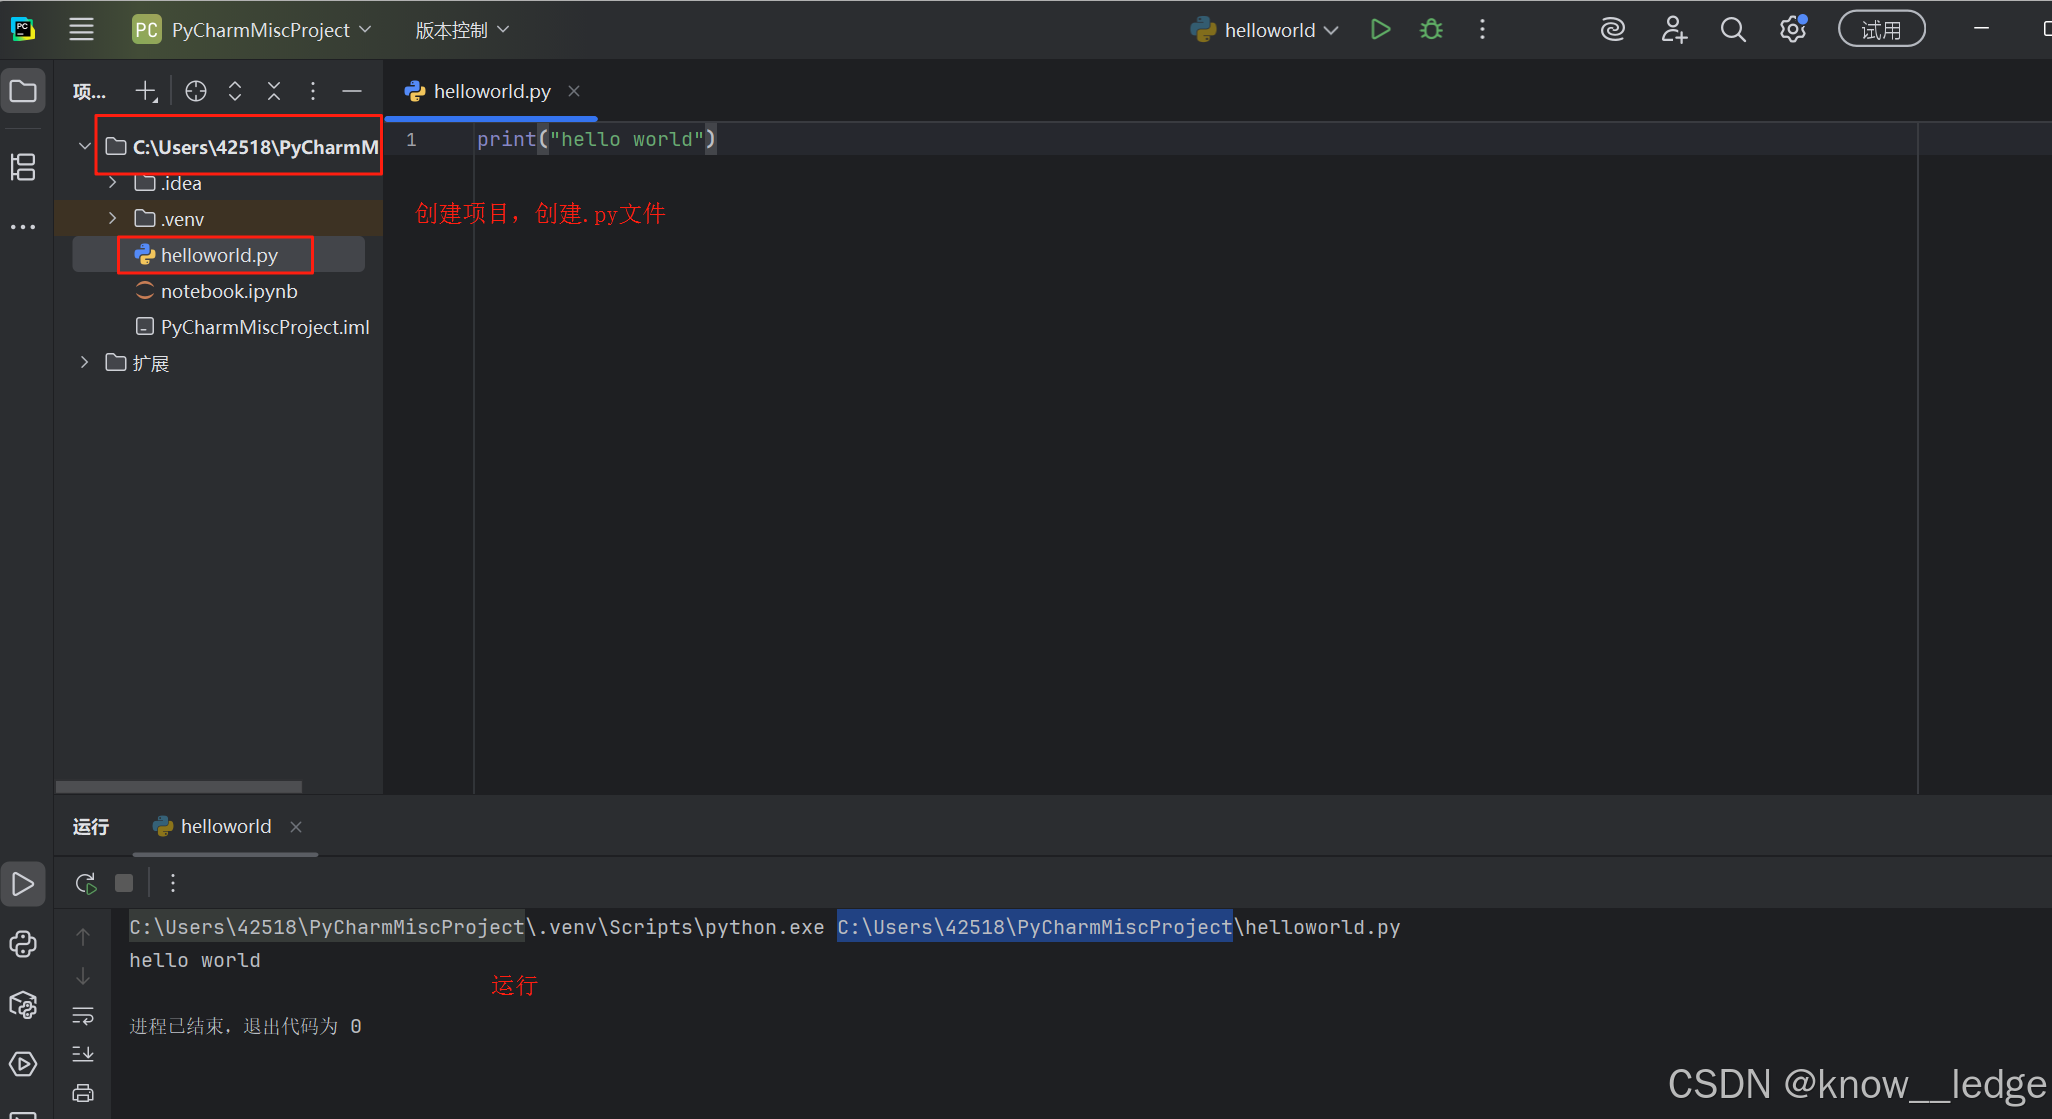
Task: Open the Run tool window sidebar icon
Action: 23,885
